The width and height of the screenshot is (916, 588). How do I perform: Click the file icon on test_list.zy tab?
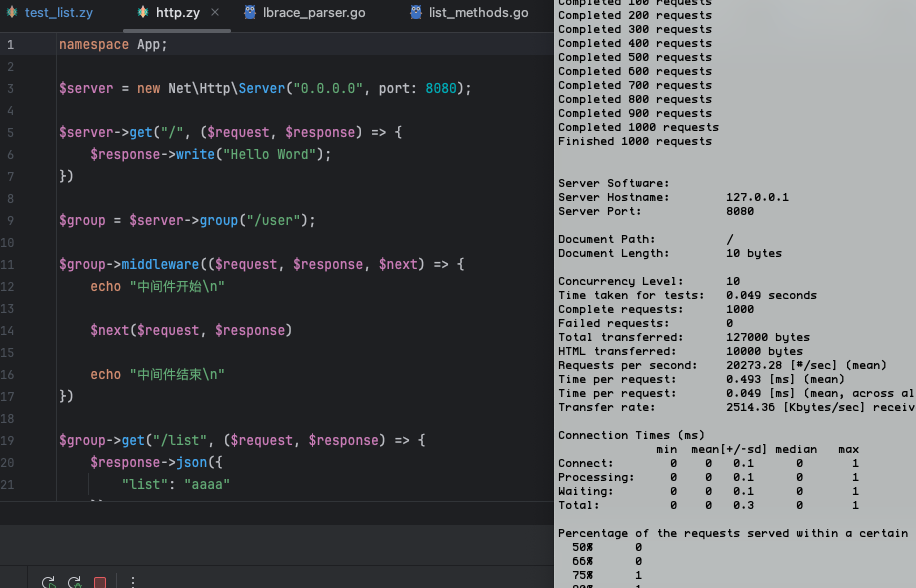click(11, 13)
